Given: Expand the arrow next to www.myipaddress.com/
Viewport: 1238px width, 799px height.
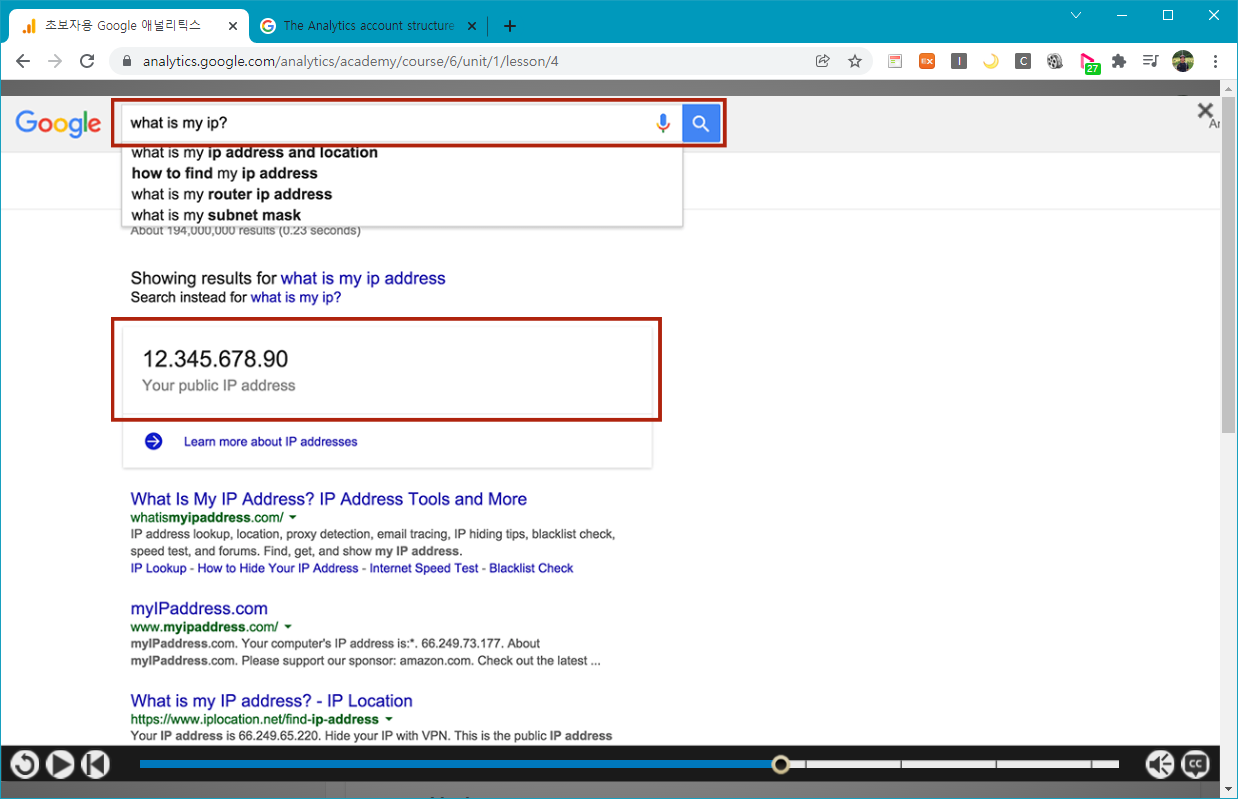Looking at the screenshot, I should (x=288, y=627).
